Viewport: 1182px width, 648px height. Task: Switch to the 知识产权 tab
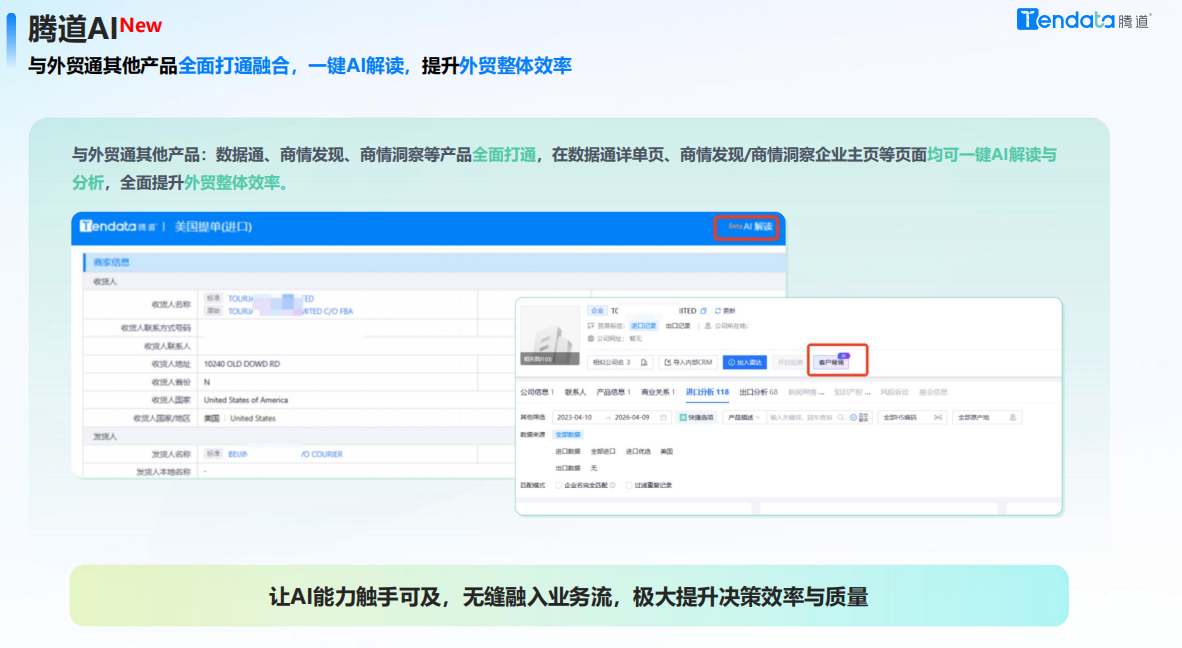[852, 392]
